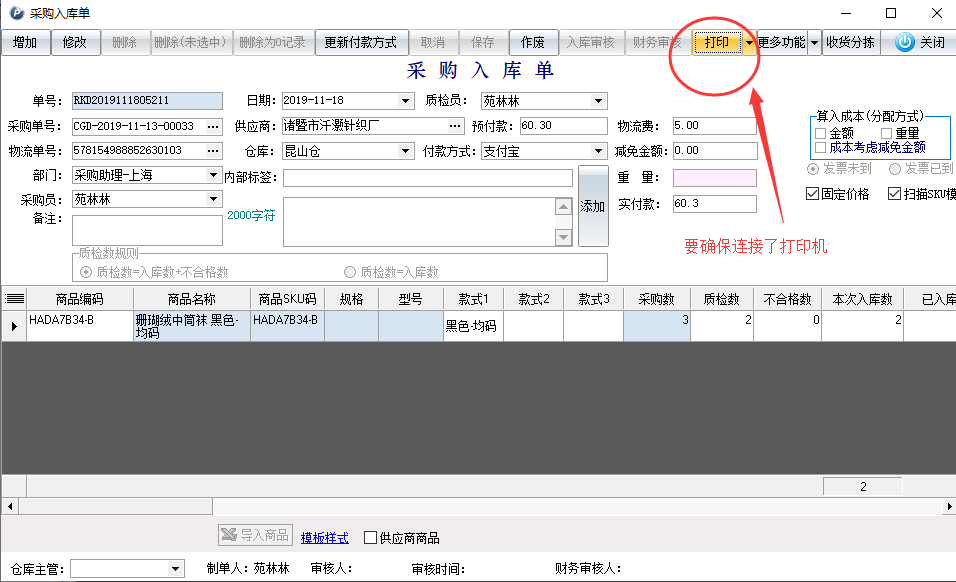Select 质检数=入库数 radio
This screenshot has height=582, width=956.
tap(350, 272)
